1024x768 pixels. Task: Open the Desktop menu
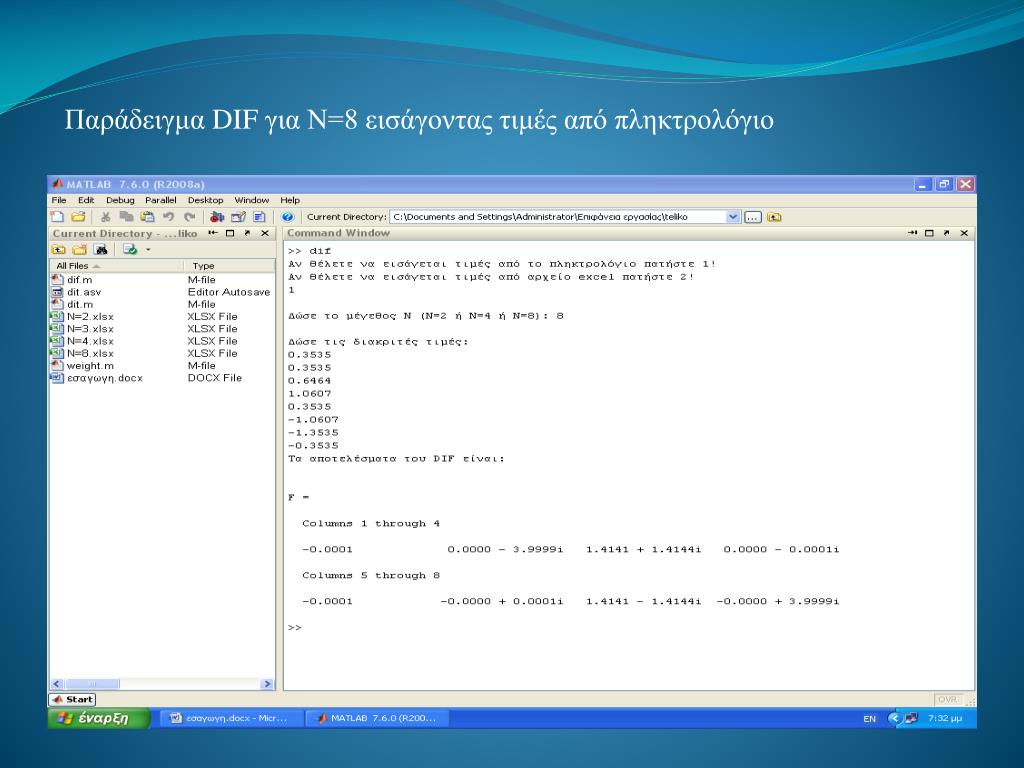206,200
